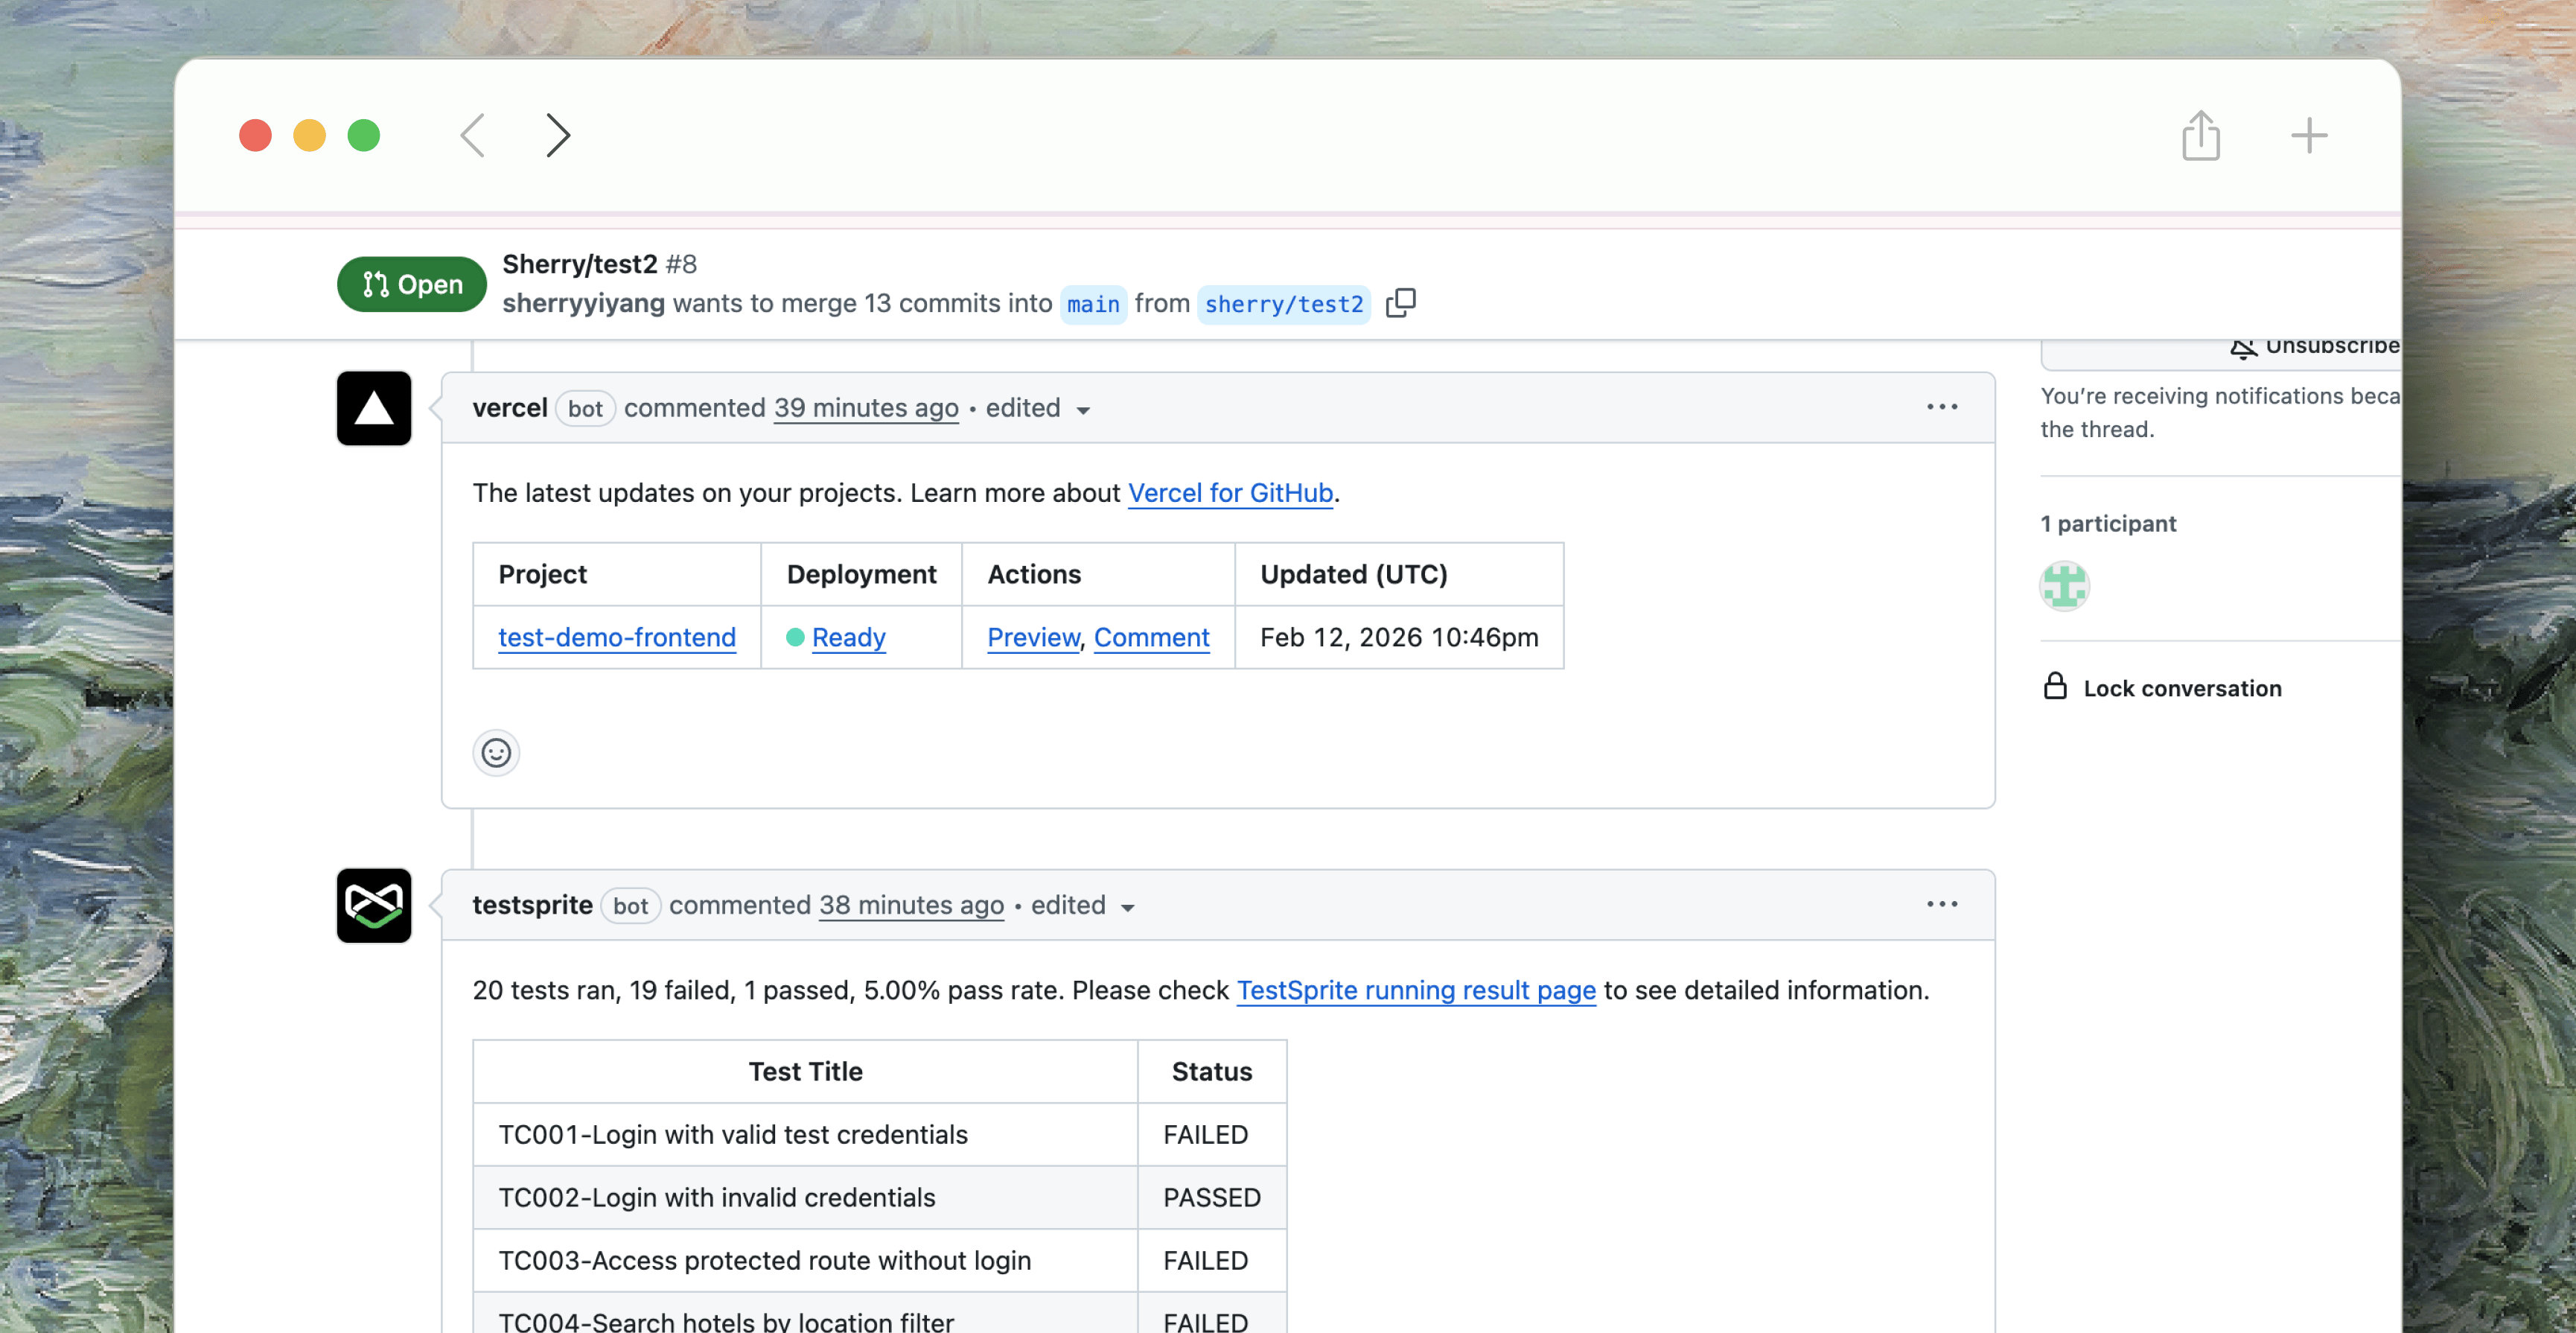
Task: Click the Ready deployment link
Action: pyautogui.click(x=848, y=637)
